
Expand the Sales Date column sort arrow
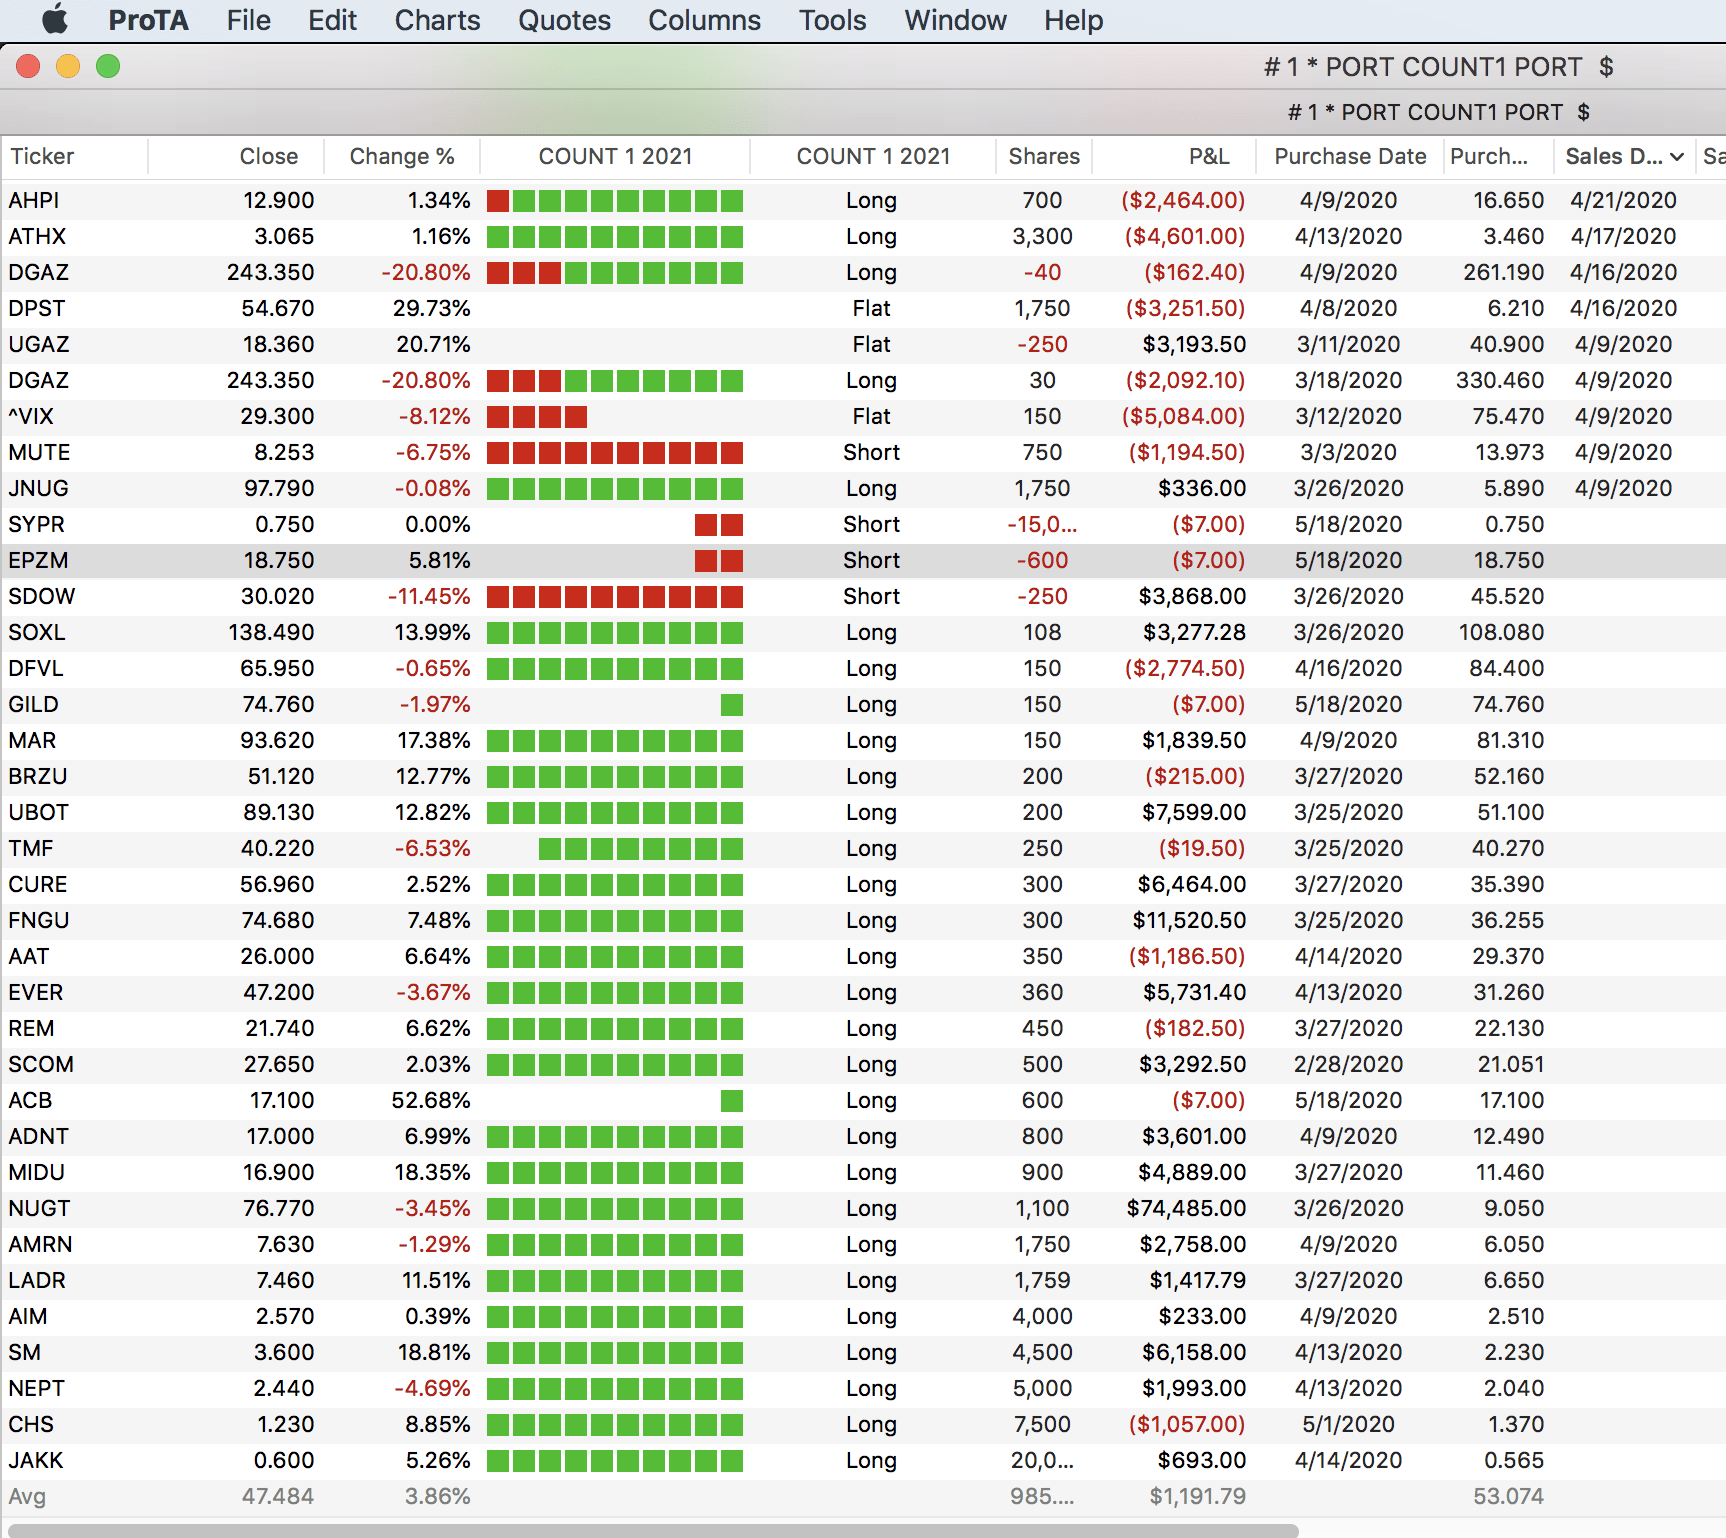1677,157
